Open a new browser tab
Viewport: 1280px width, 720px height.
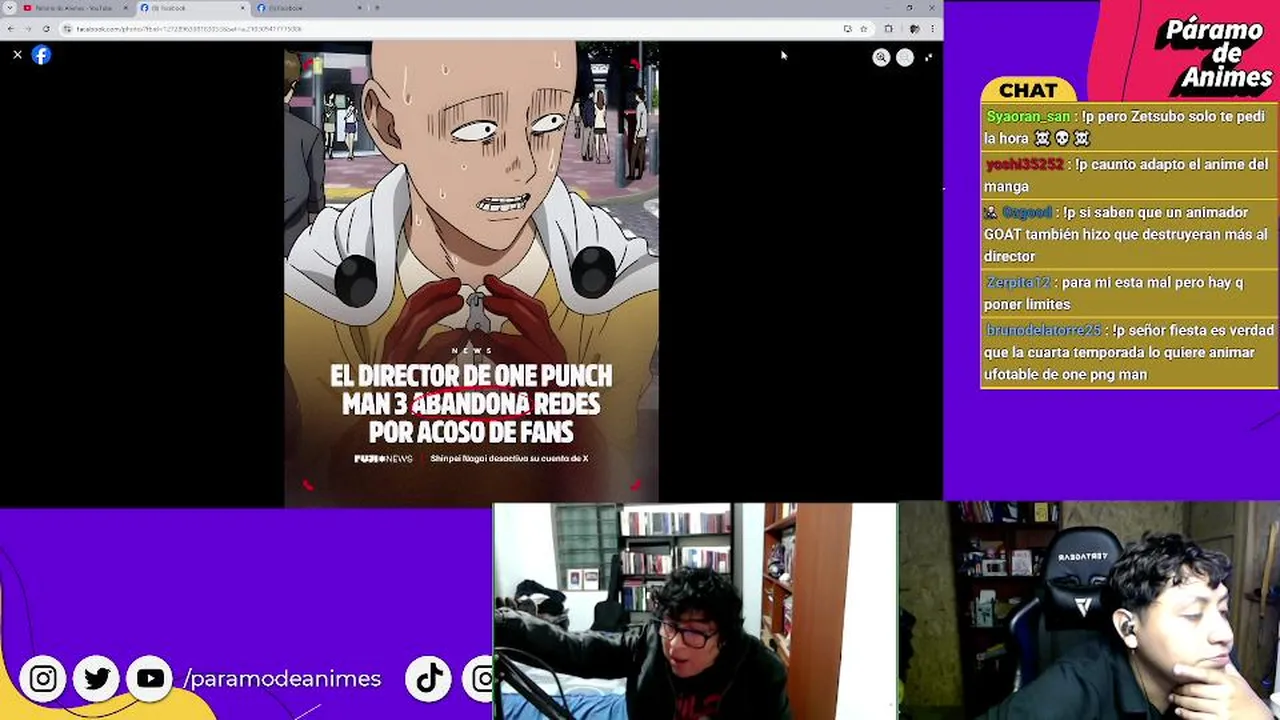(377, 8)
